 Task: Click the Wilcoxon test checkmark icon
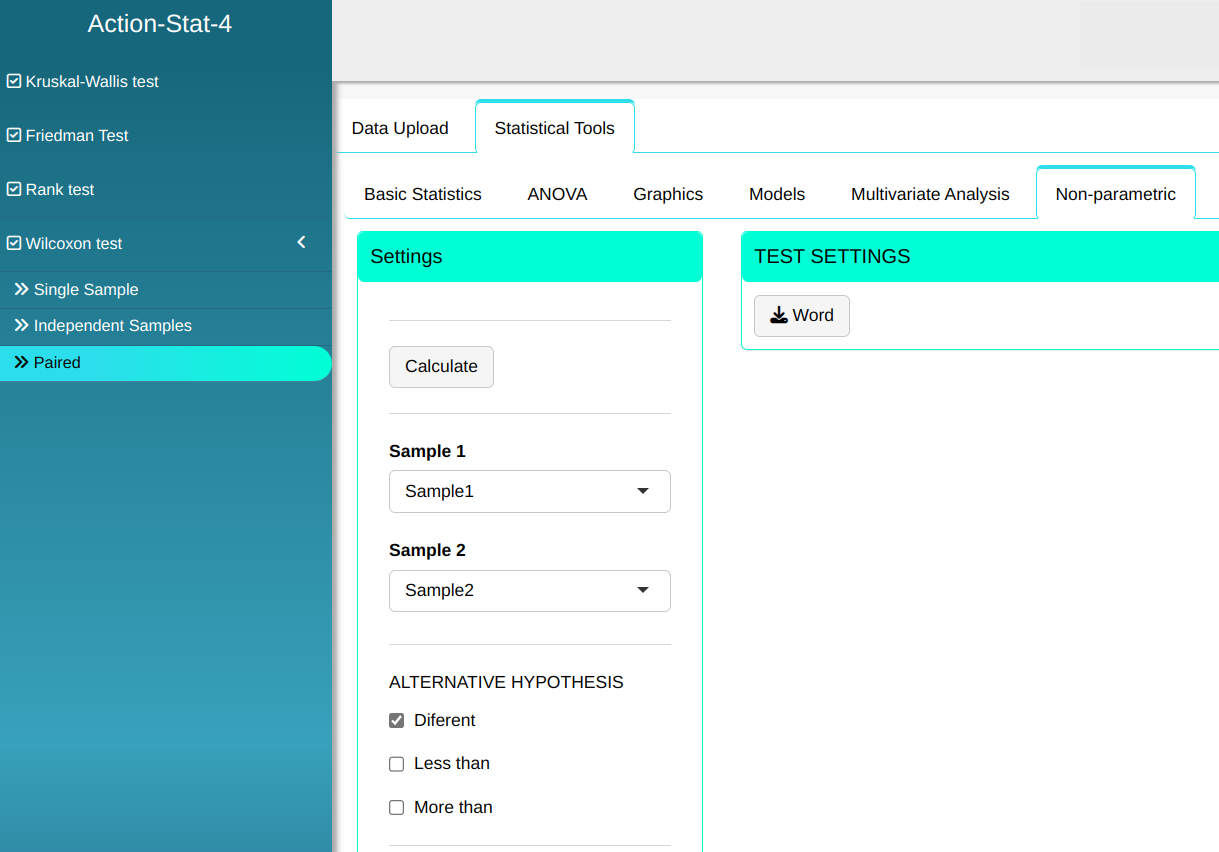pos(14,244)
